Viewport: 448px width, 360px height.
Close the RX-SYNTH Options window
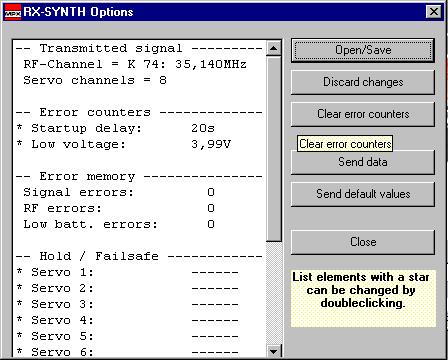(x=434, y=12)
